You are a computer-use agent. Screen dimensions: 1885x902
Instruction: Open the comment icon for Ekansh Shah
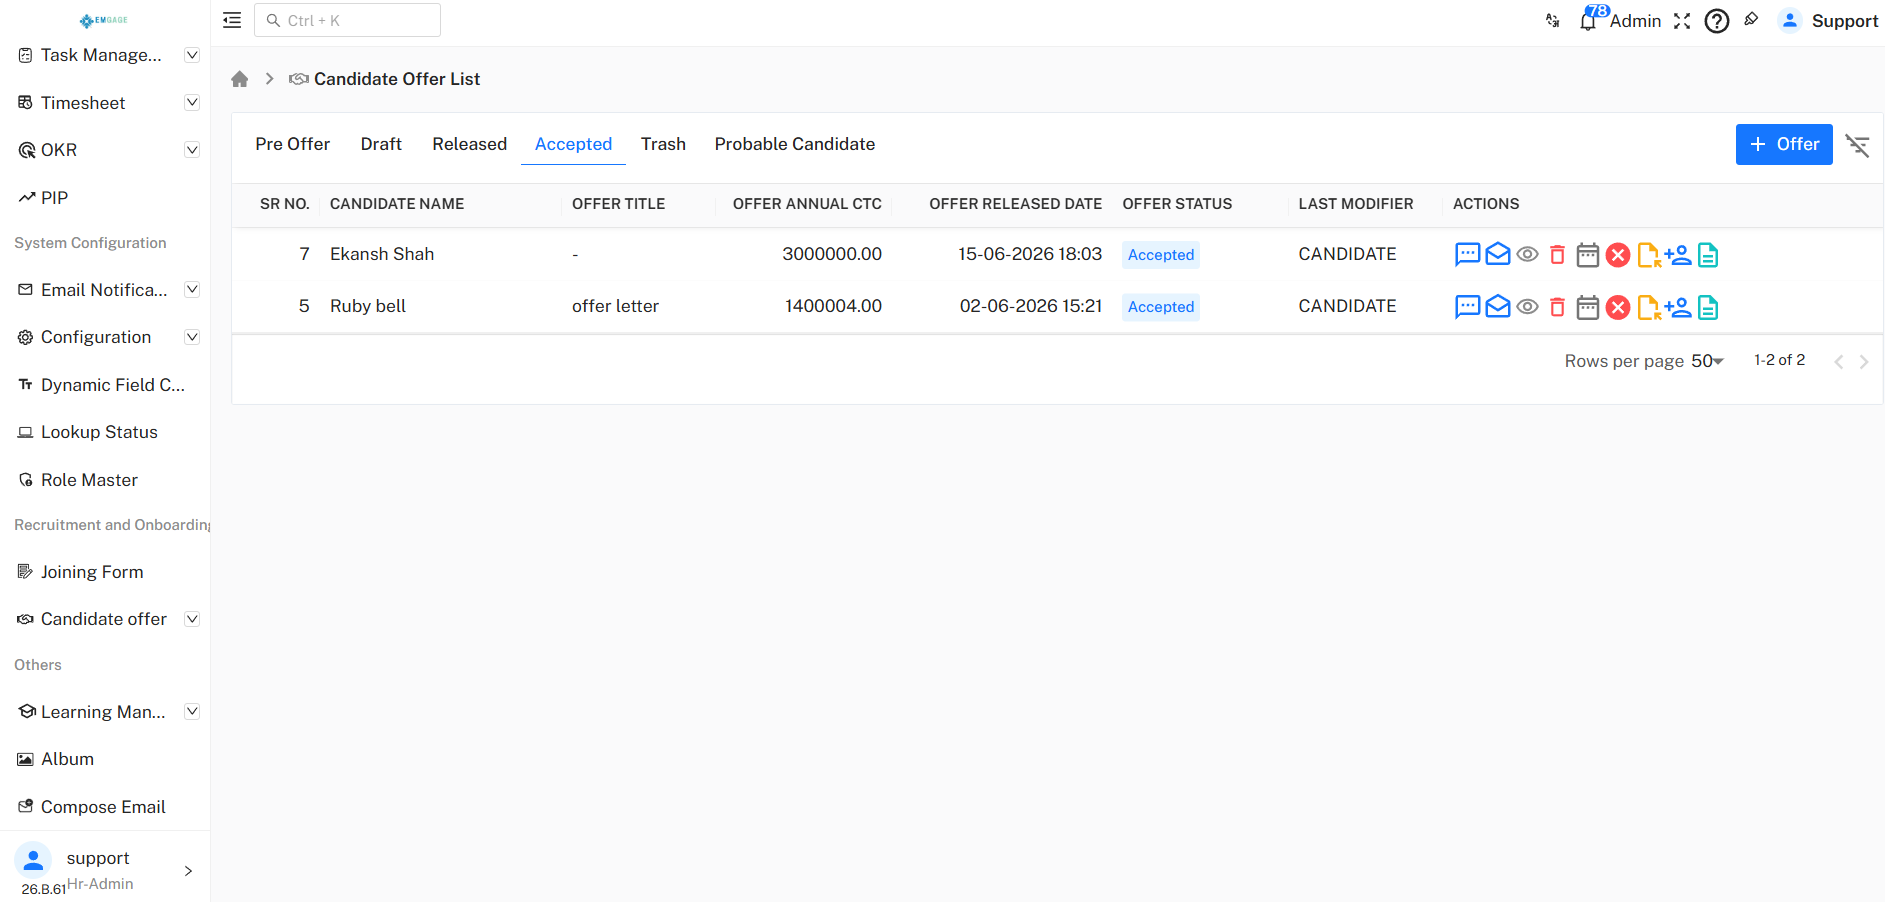1467,255
